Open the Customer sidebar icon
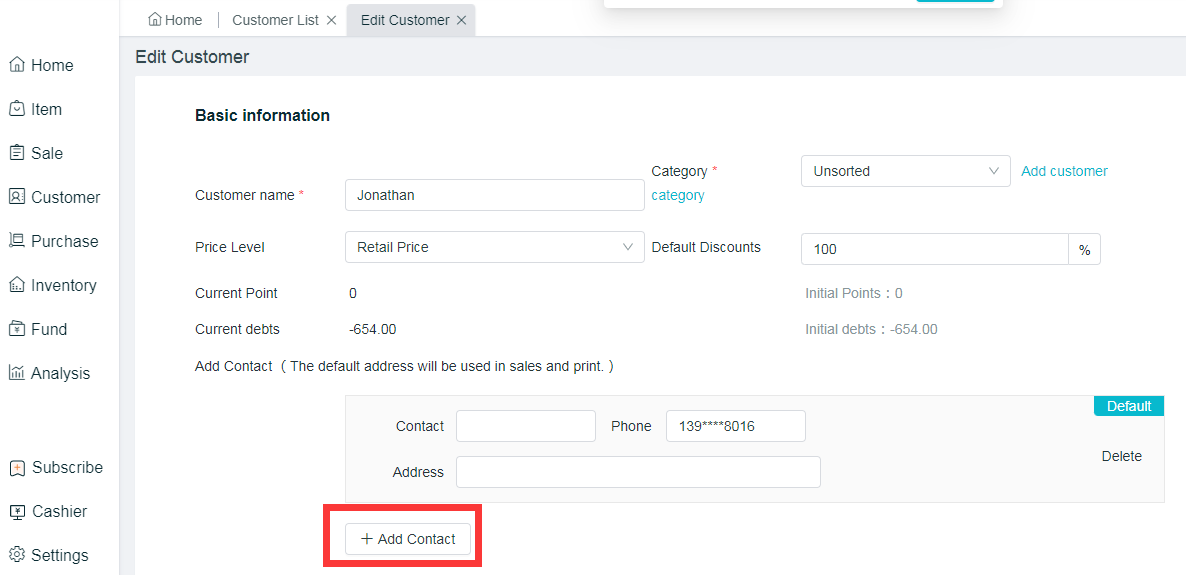1186x575 pixels. [17, 197]
